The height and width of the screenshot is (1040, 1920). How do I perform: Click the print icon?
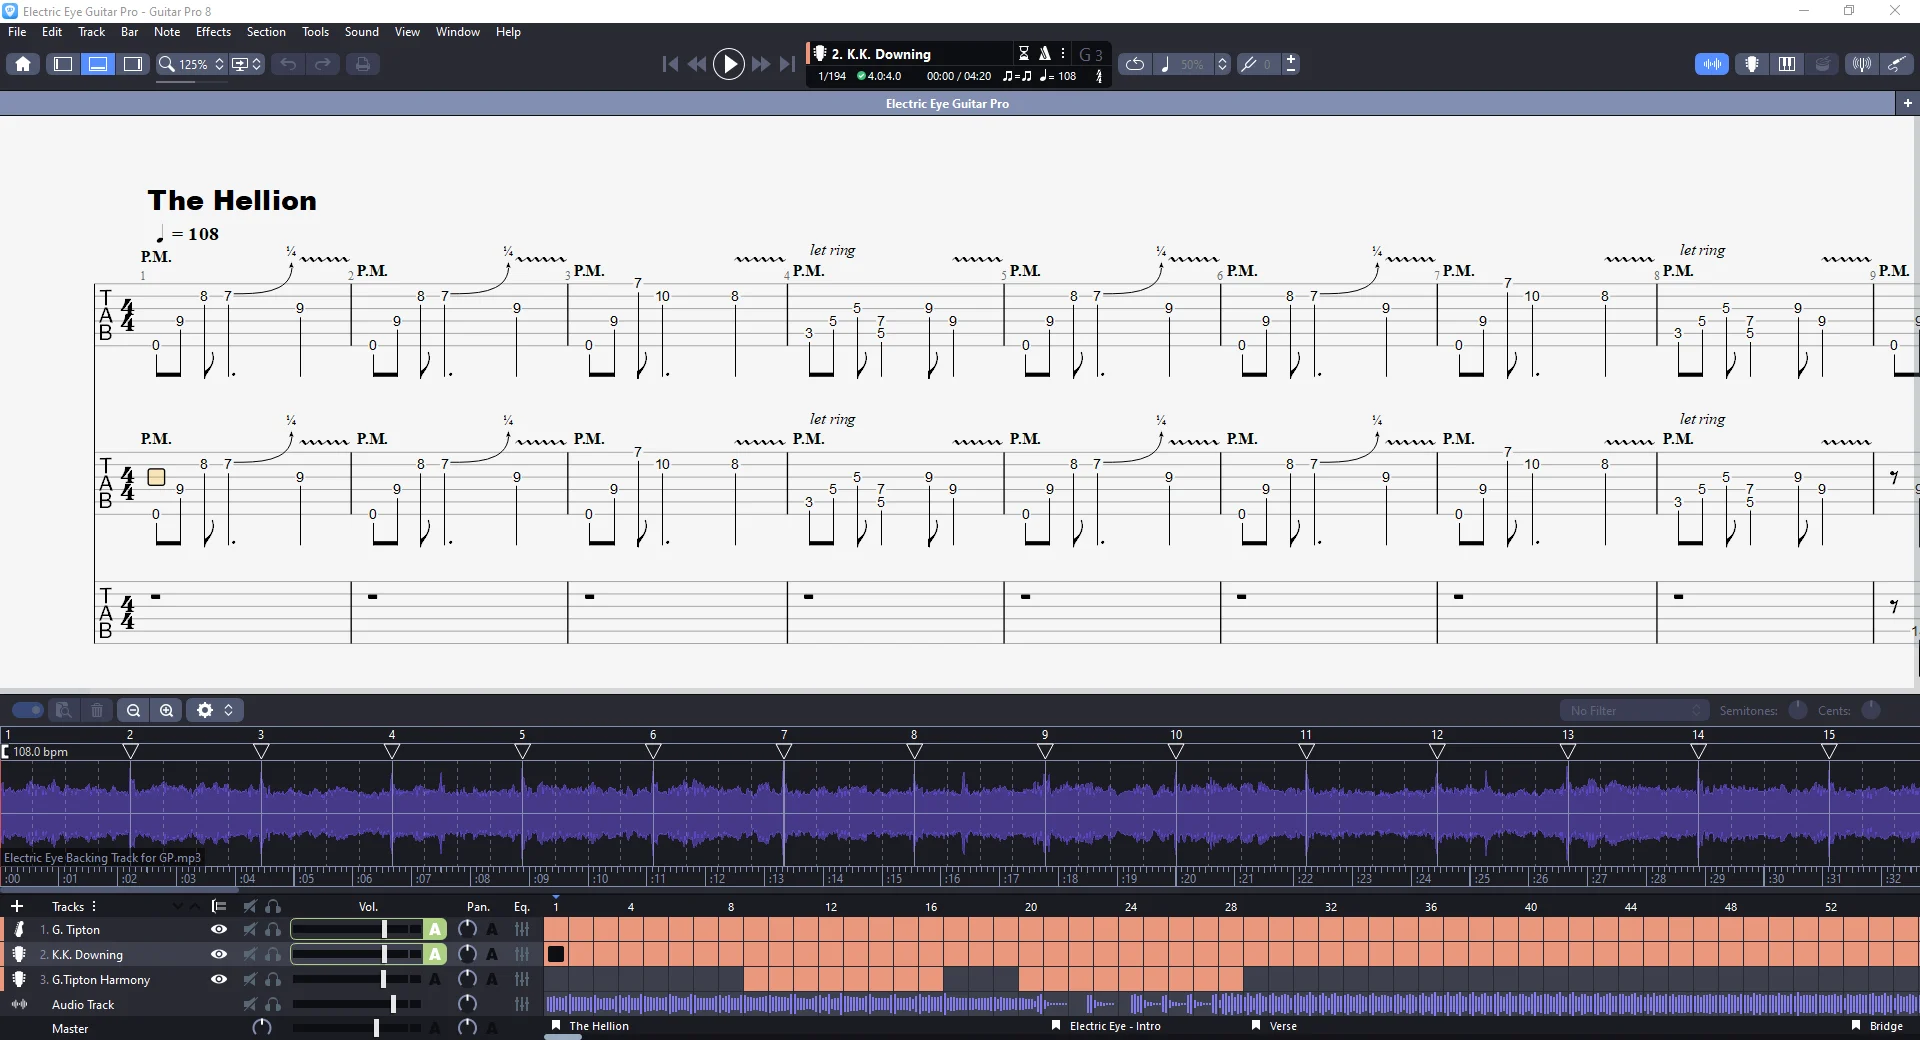point(362,64)
